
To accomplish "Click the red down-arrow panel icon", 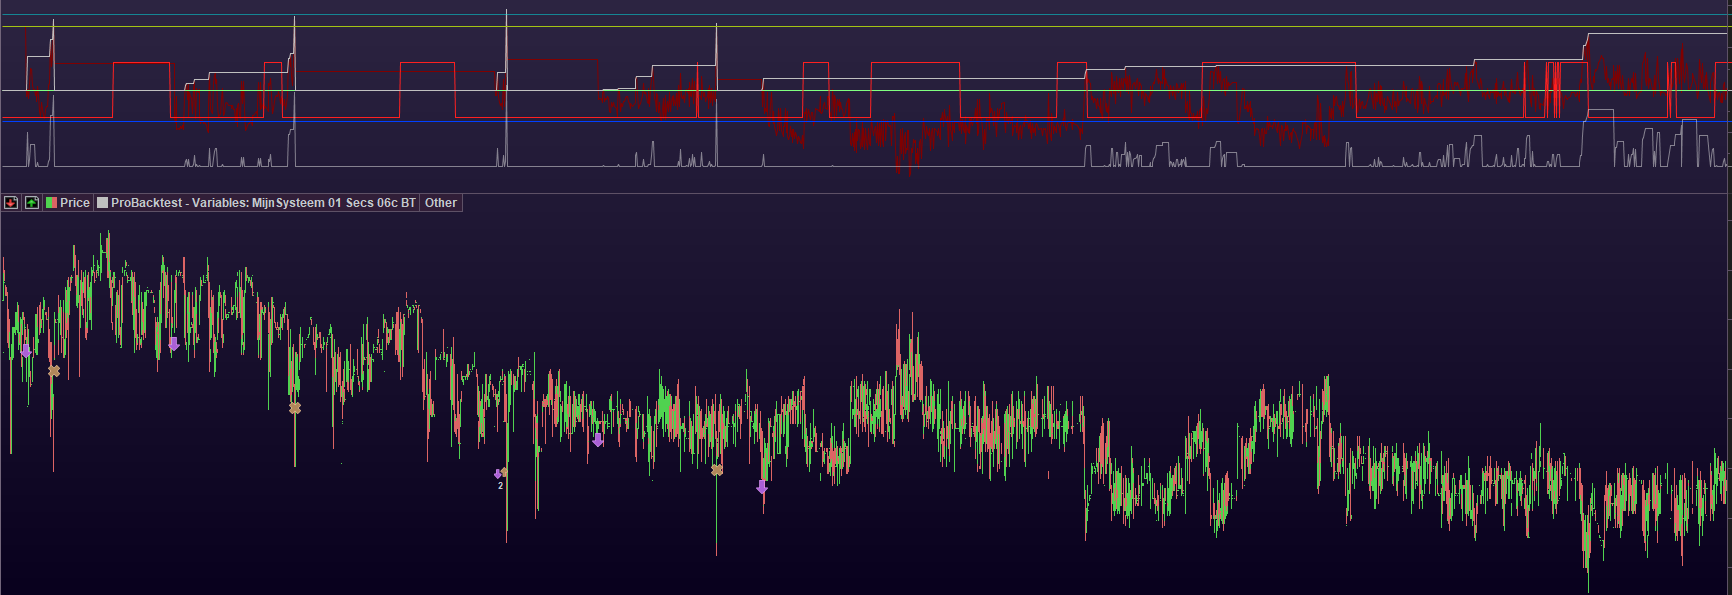I will coord(11,203).
